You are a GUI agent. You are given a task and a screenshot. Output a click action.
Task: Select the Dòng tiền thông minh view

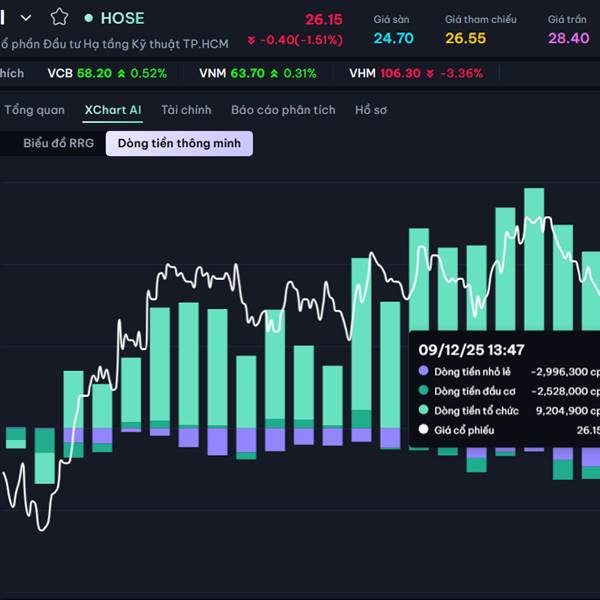point(180,143)
